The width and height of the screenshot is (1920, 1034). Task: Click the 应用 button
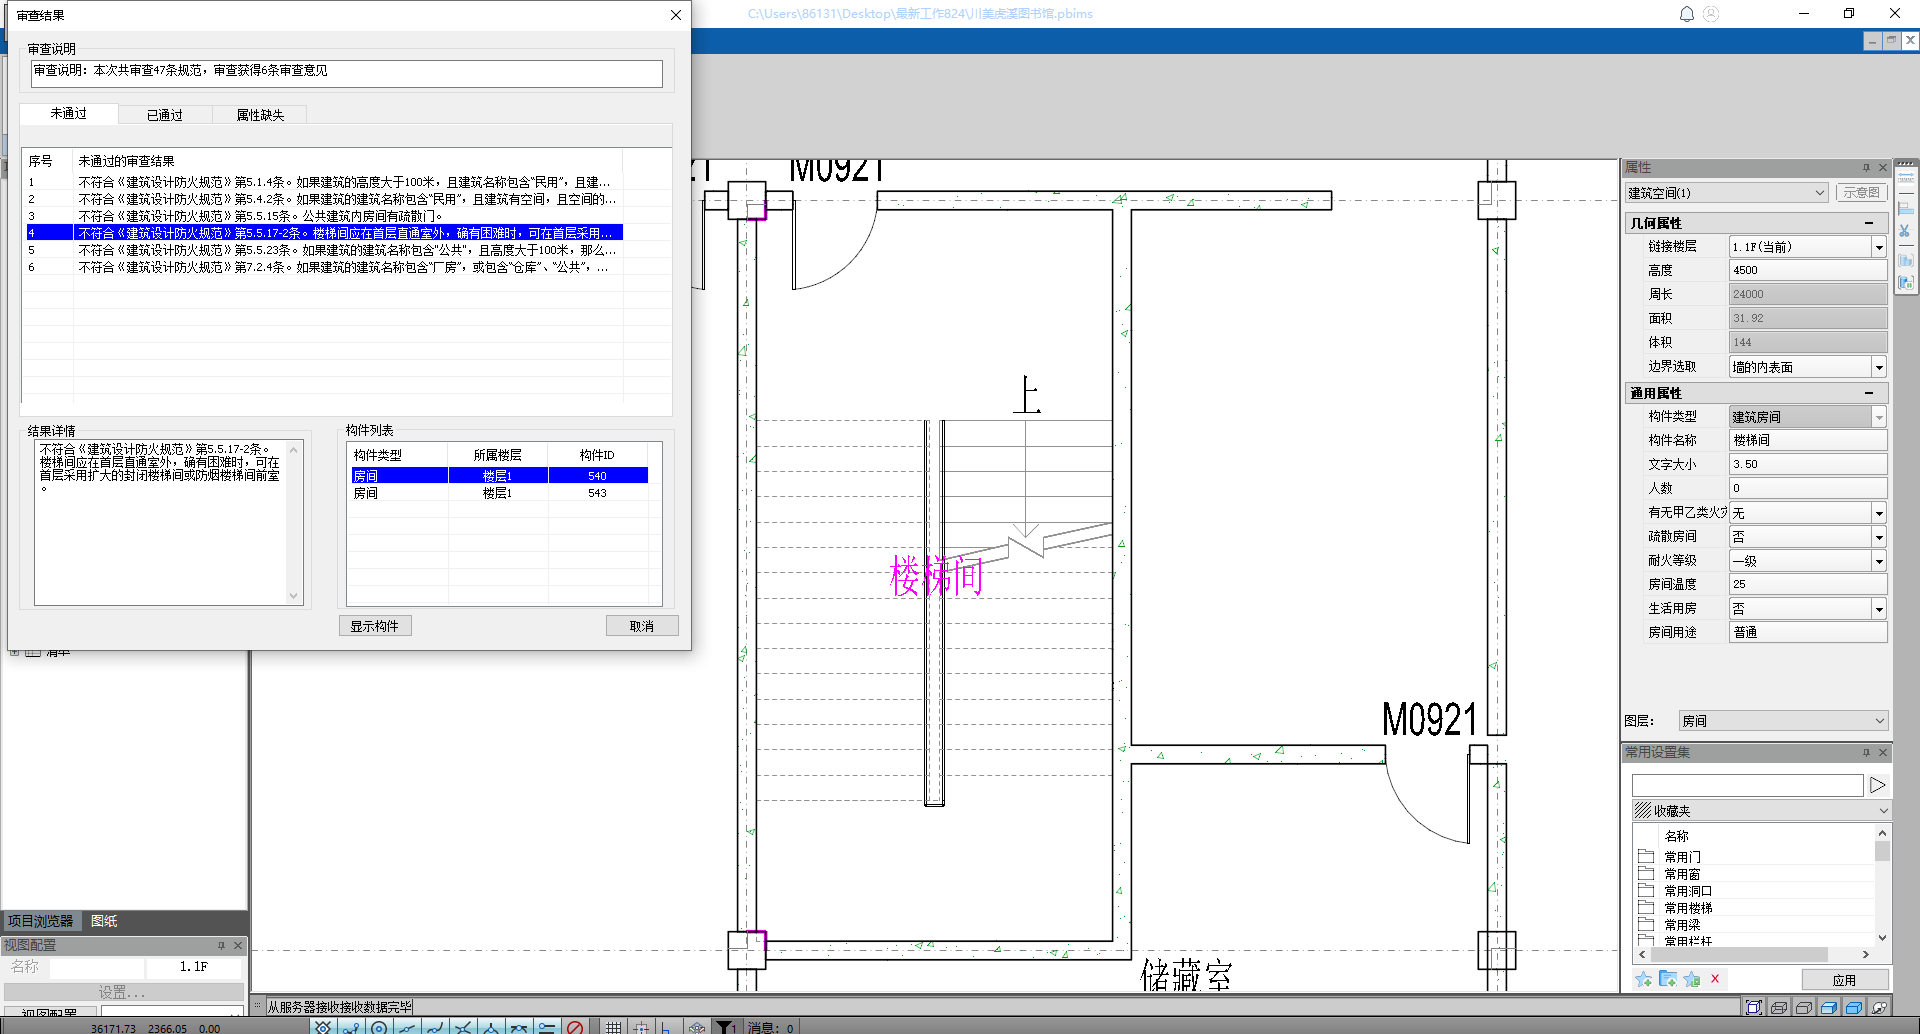pos(1844,980)
